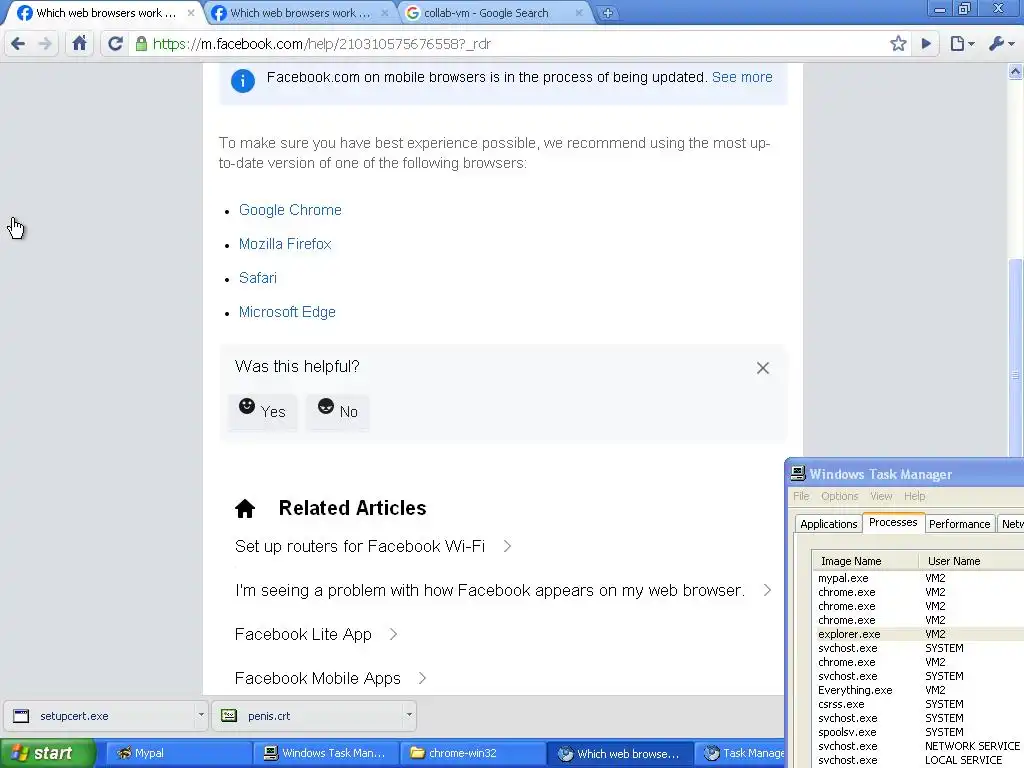Click the green padlock security icon

point(141,44)
